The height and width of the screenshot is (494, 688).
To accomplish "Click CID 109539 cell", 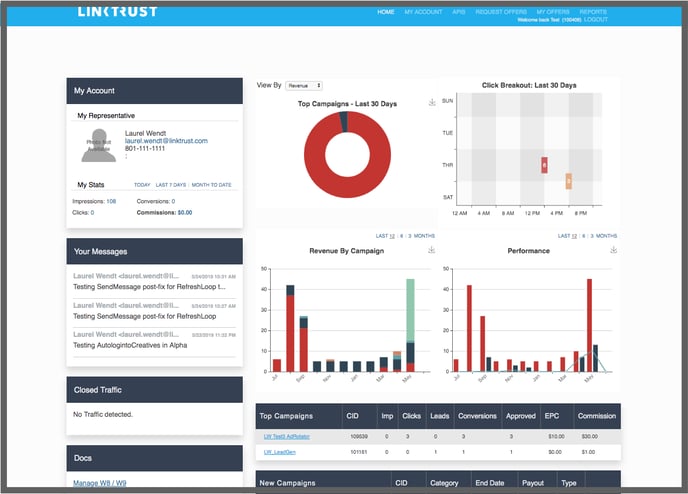I will click(359, 437).
